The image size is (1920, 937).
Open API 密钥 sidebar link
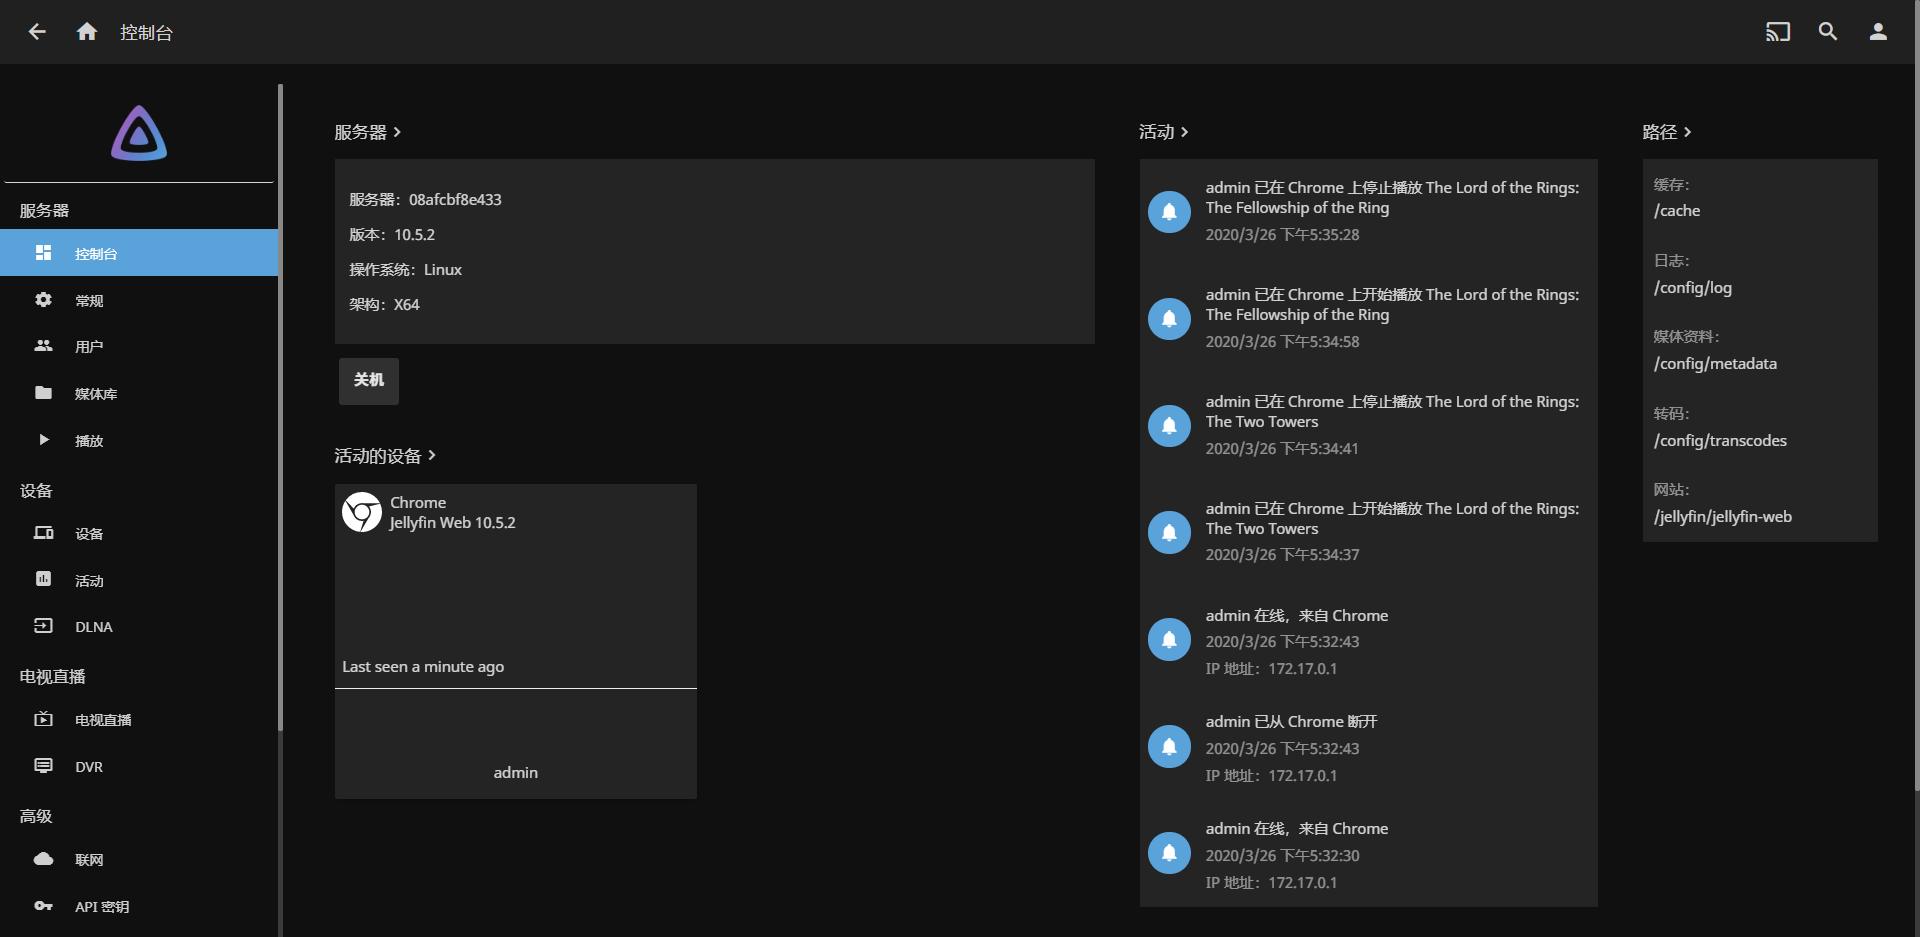(101, 907)
